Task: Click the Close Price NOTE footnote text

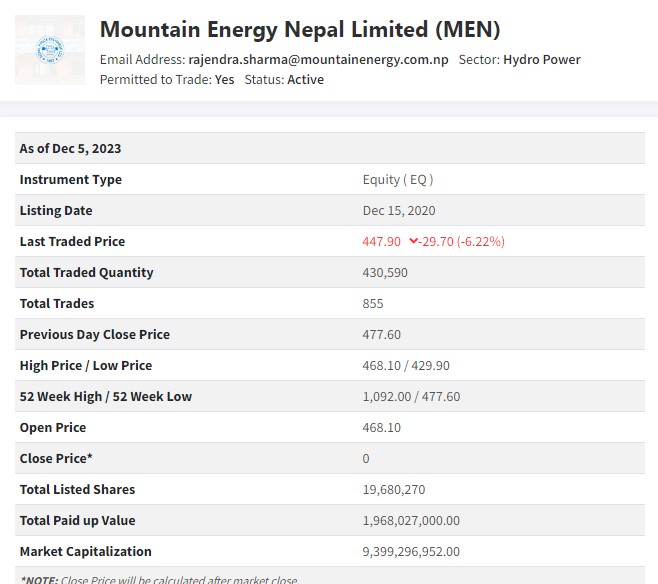Action: pos(158,579)
